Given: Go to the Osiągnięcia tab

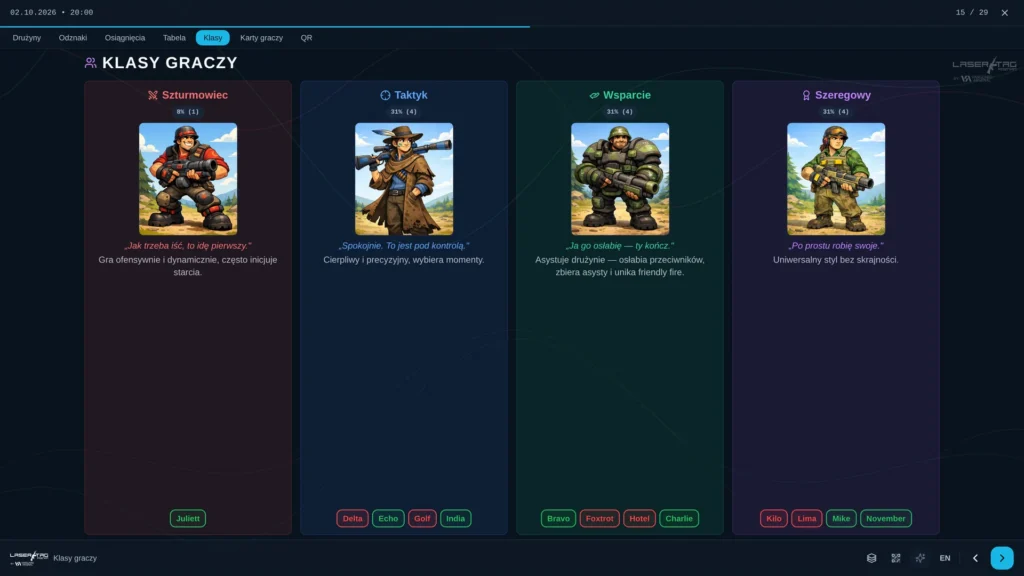Looking at the screenshot, I should (x=125, y=38).
